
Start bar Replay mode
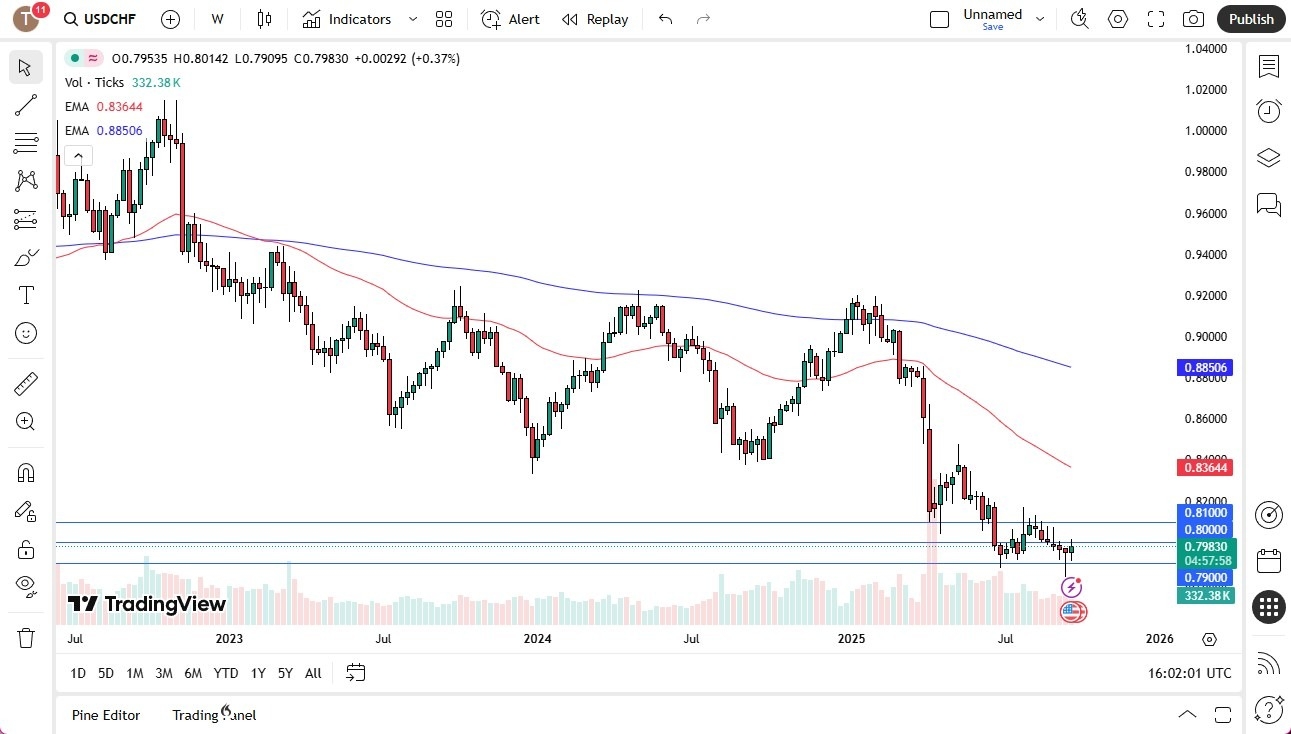(x=595, y=19)
